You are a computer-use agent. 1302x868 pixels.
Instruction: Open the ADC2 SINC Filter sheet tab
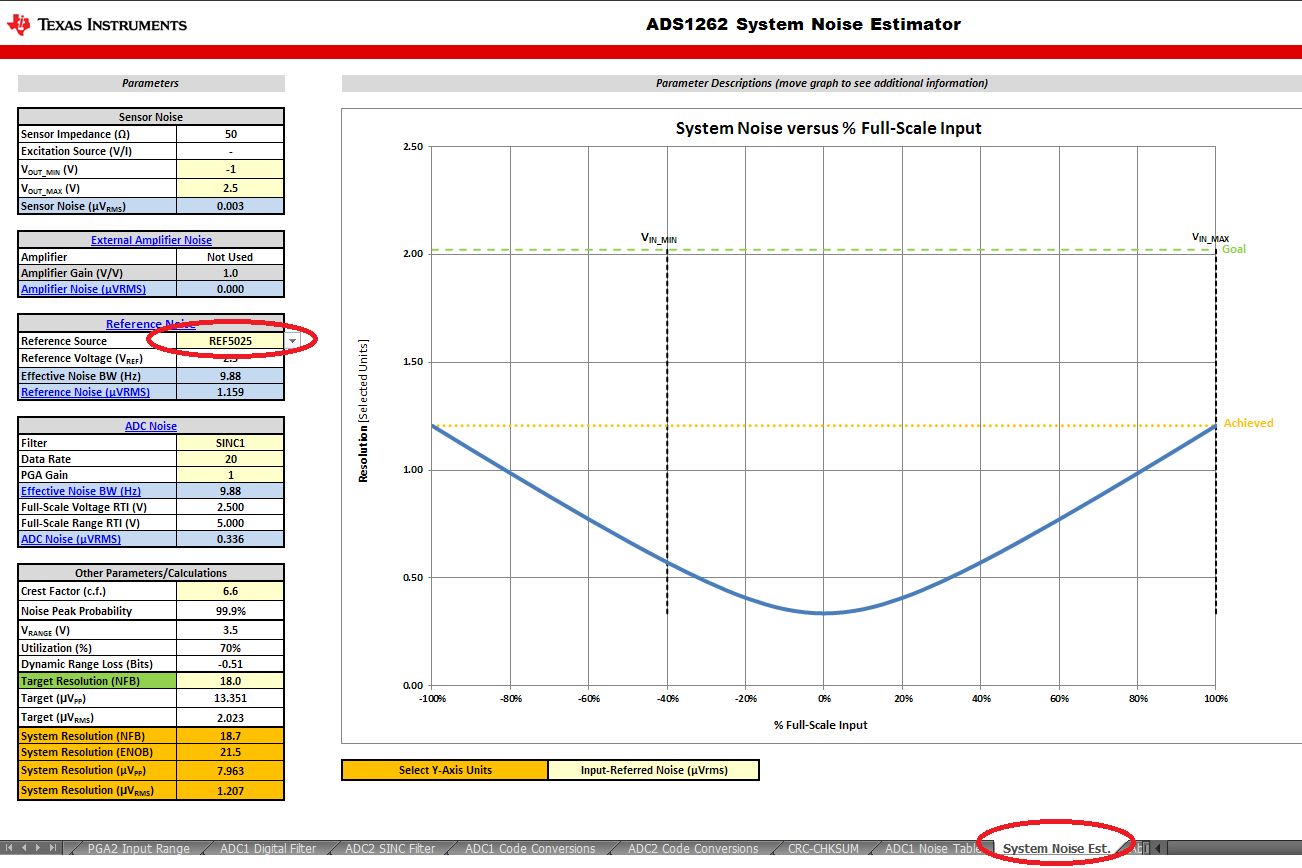[390, 849]
